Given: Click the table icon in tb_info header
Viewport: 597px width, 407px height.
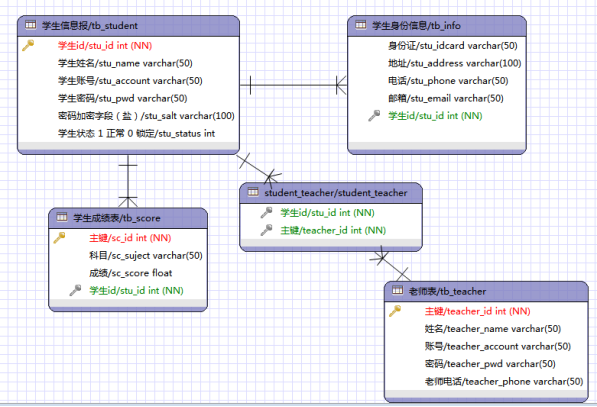Looking at the screenshot, I should click(x=361, y=25).
